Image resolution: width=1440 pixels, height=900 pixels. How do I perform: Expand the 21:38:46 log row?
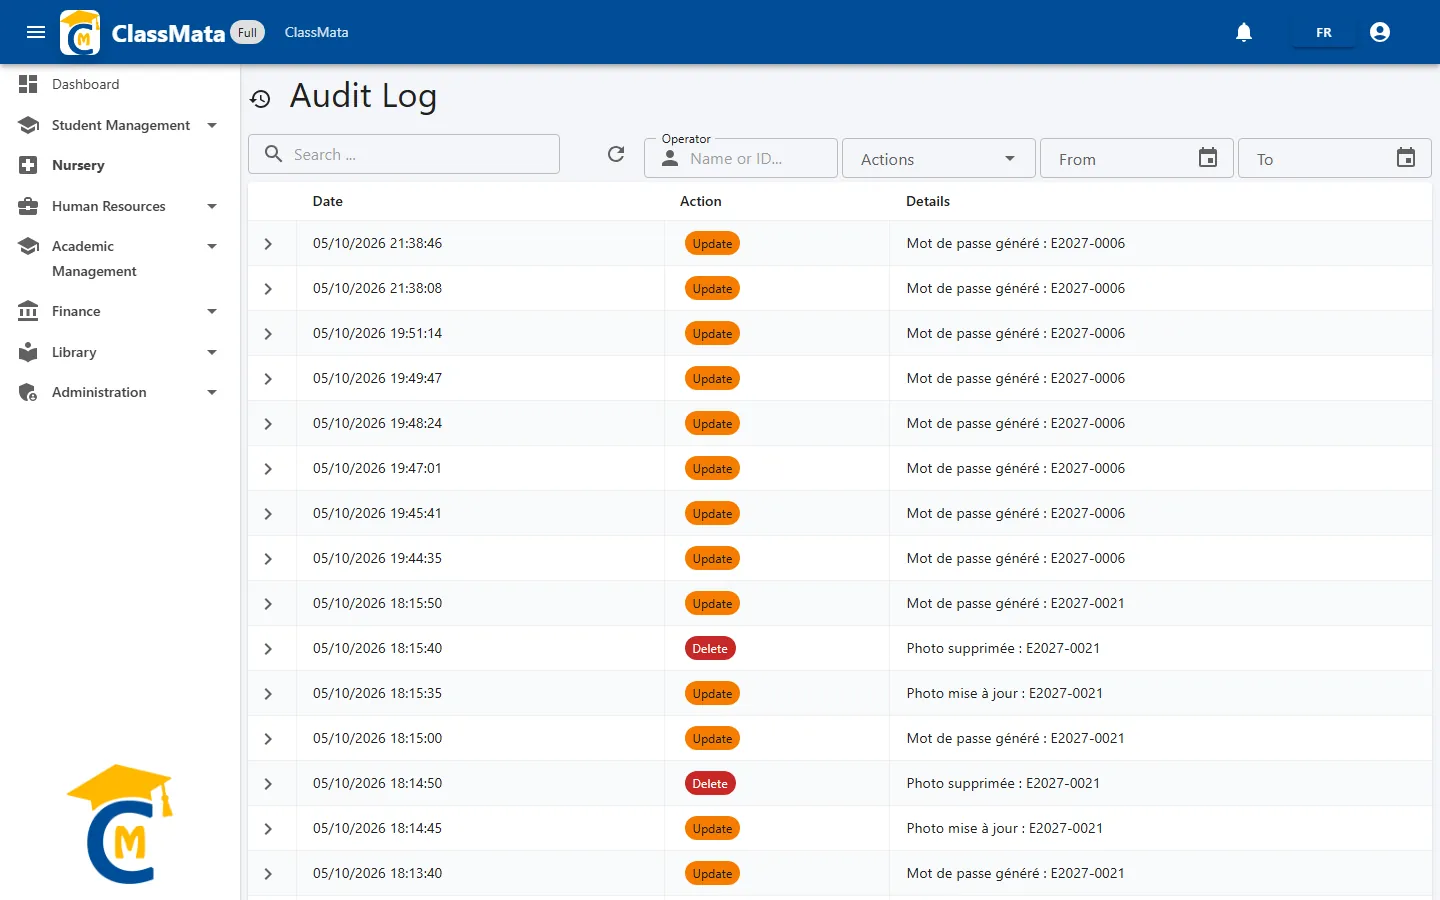pyautogui.click(x=268, y=244)
